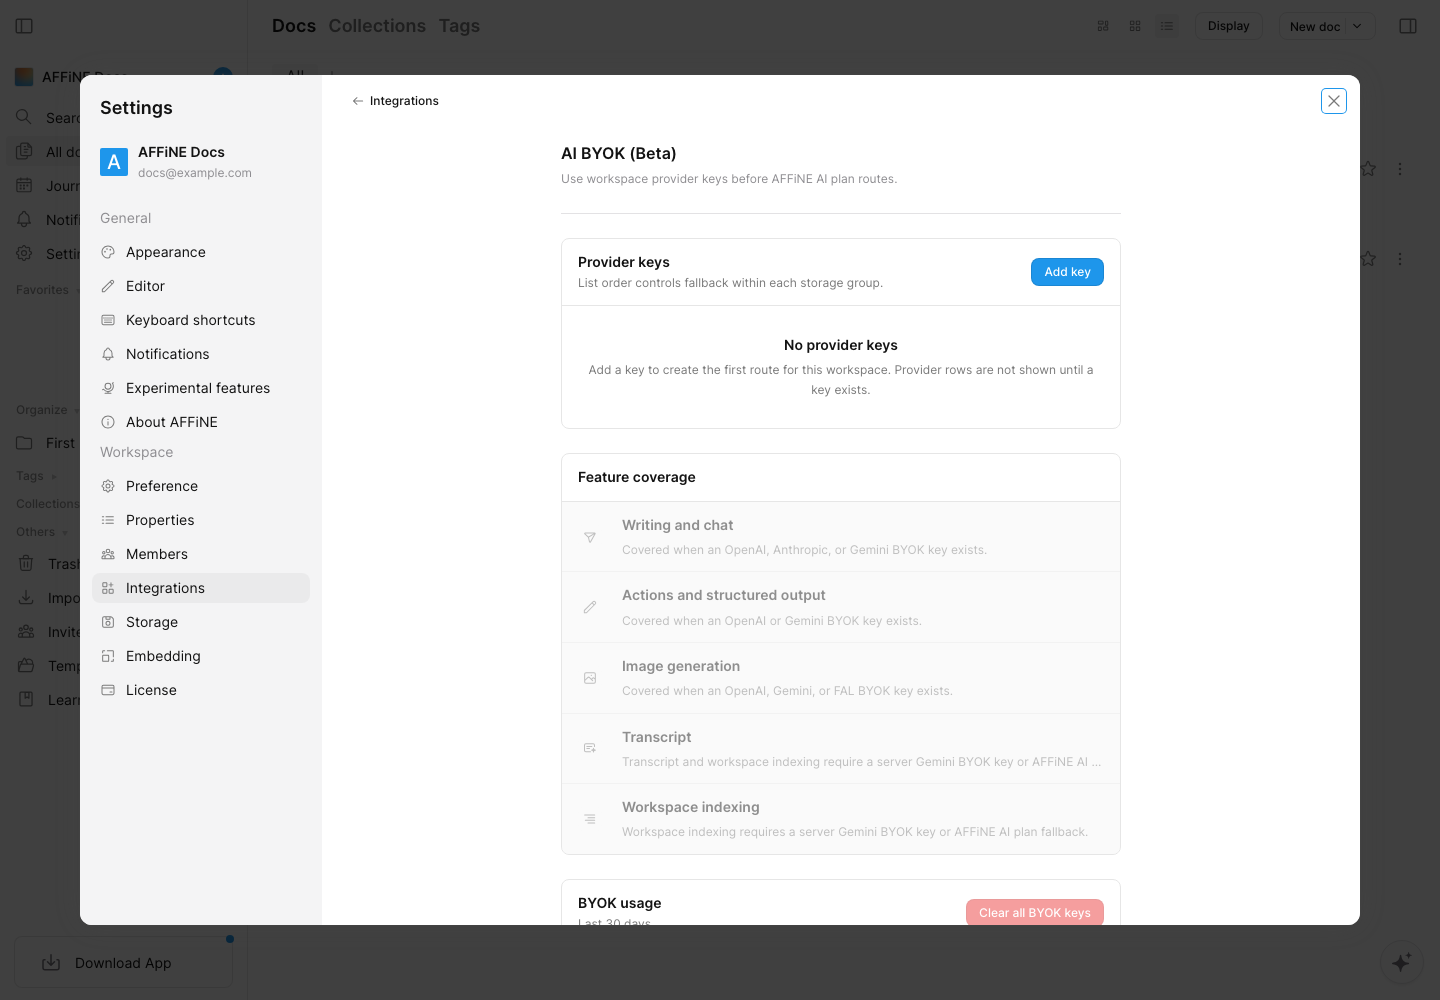Open License settings
Viewport: 1440px width, 1000px height.
coord(201,690)
